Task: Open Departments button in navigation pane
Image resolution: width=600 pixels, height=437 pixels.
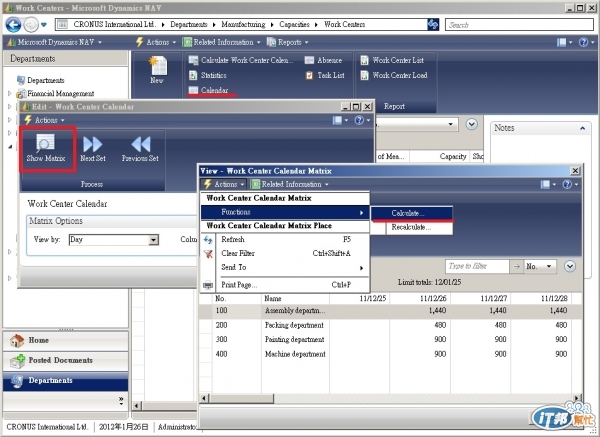Action: click(x=66, y=381)
